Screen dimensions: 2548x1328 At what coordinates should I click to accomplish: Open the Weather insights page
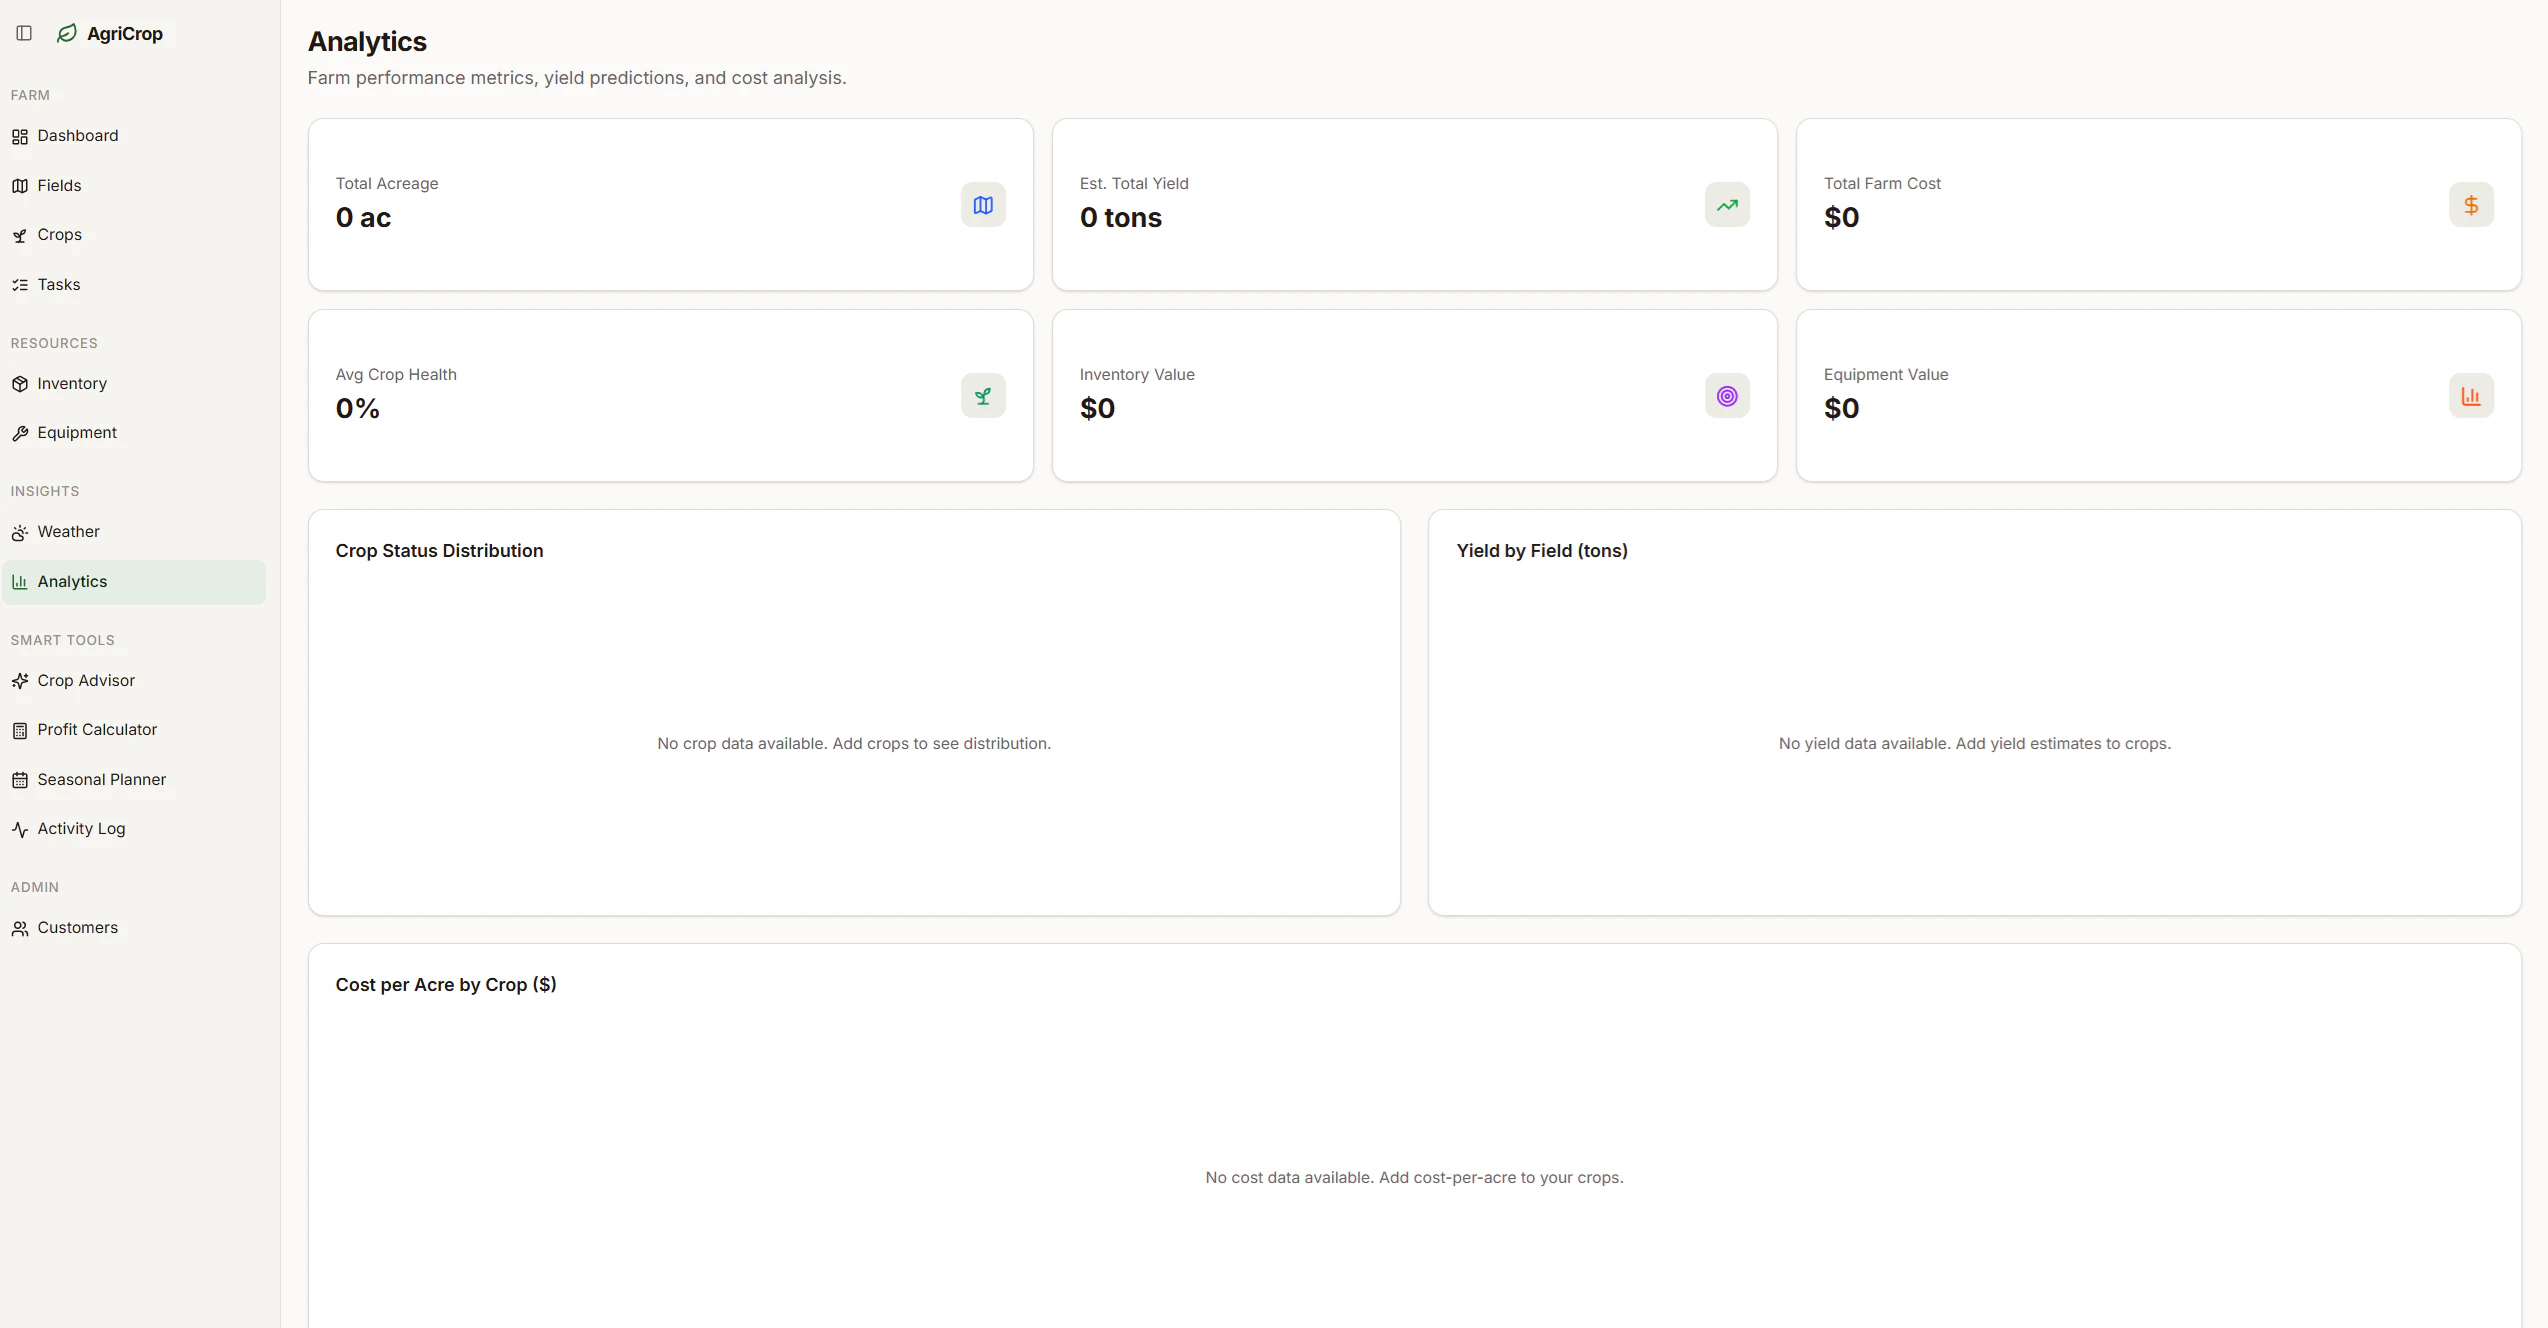tap(68, 532)
